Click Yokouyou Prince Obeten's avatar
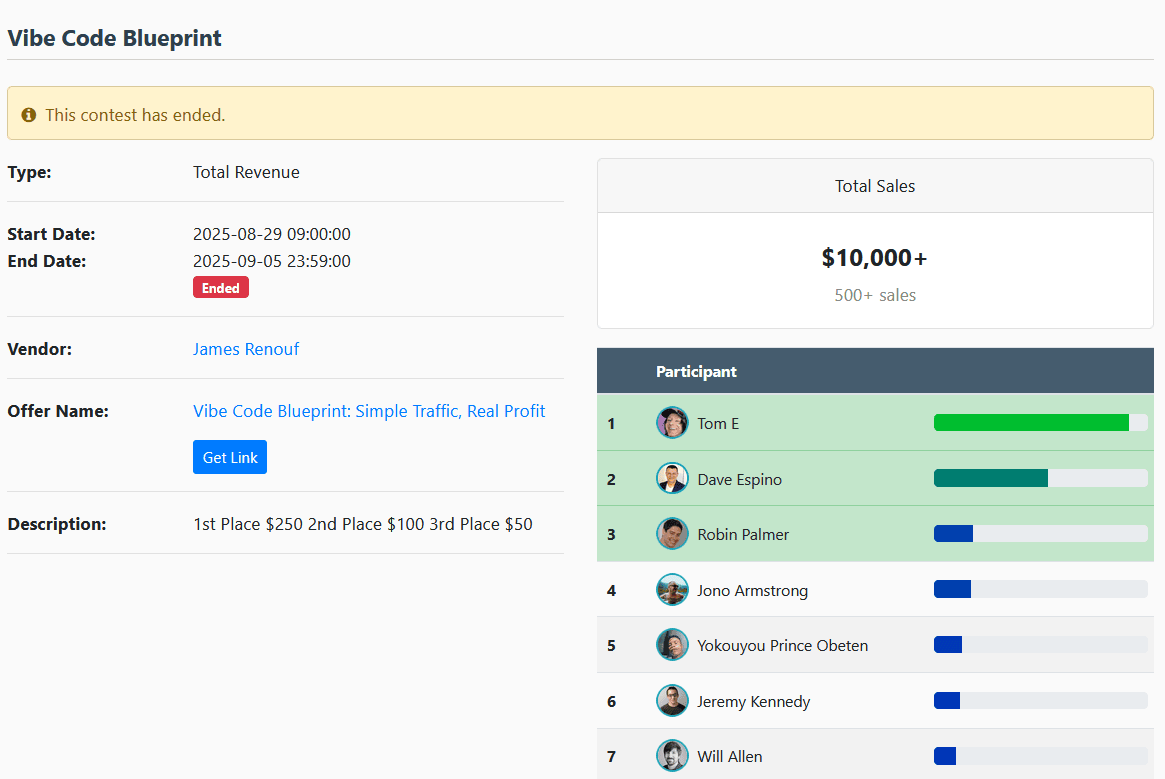 (672, 645)
